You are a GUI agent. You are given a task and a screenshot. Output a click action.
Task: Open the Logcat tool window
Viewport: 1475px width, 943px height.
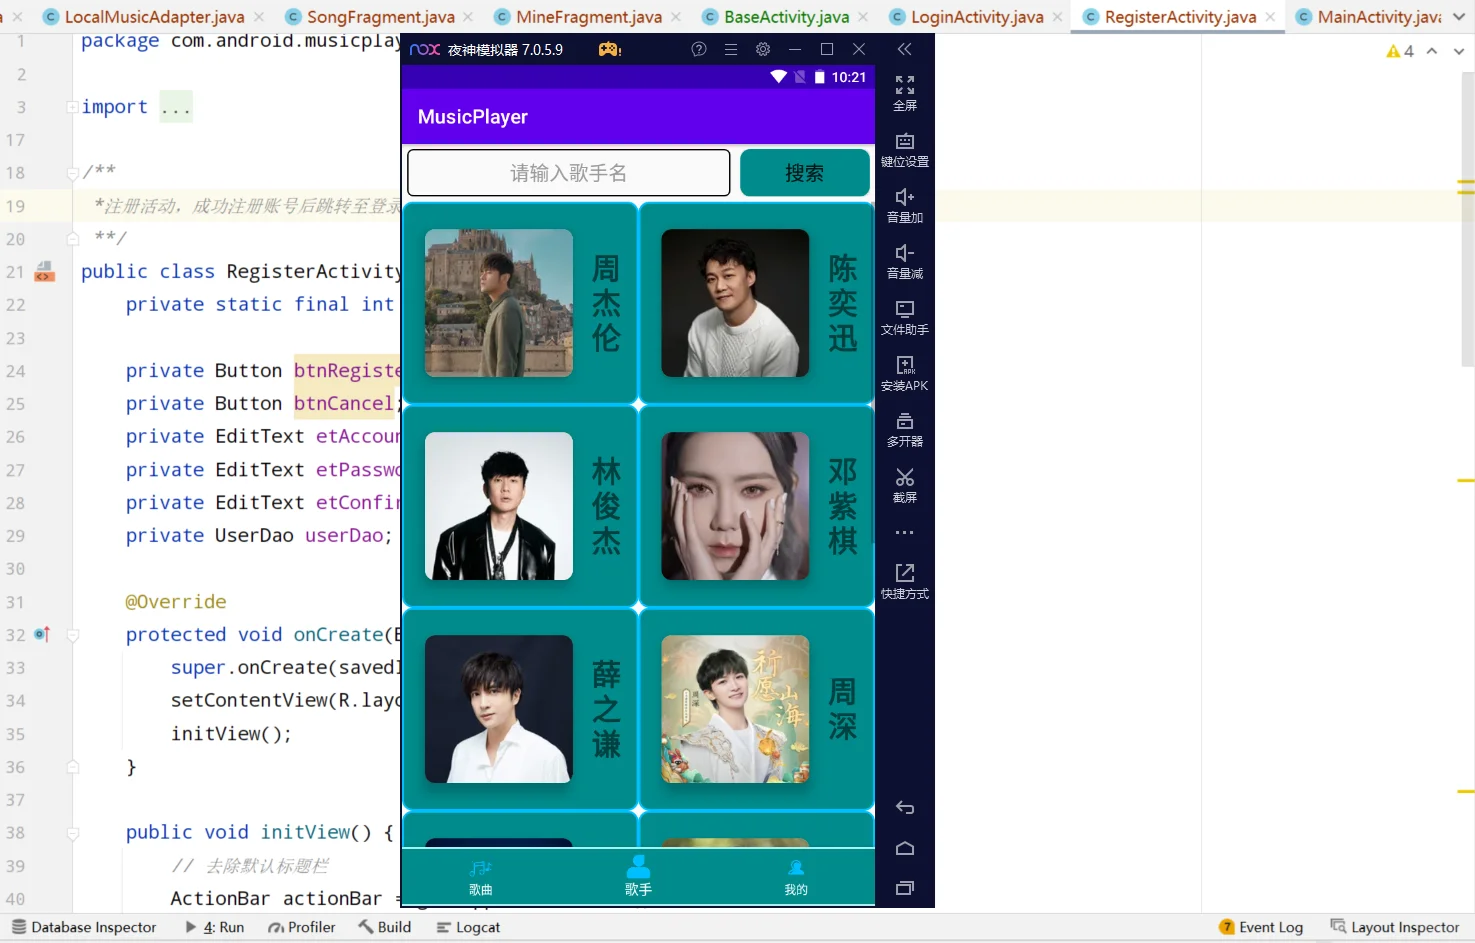point(468,927)
